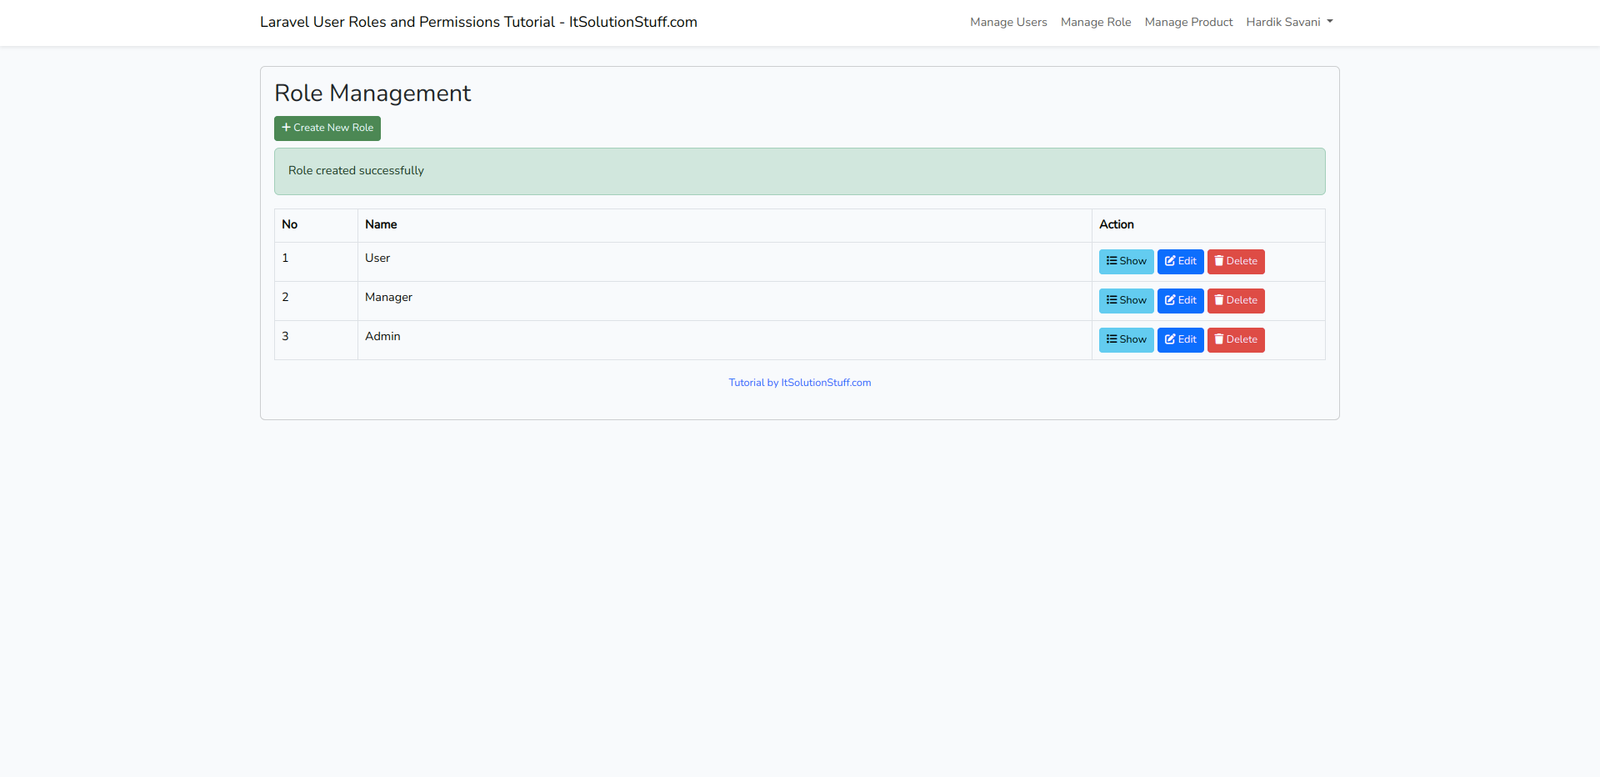The height and width of the screenshot is (777, 1600).
Task: Click the trash icon in Admin row
Action: [x=1219, y=339]
